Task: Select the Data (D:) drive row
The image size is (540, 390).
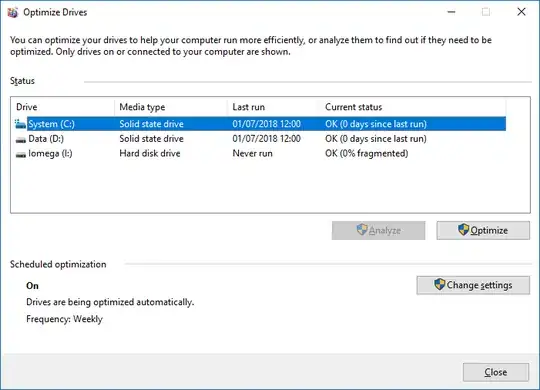Action: 260,139
